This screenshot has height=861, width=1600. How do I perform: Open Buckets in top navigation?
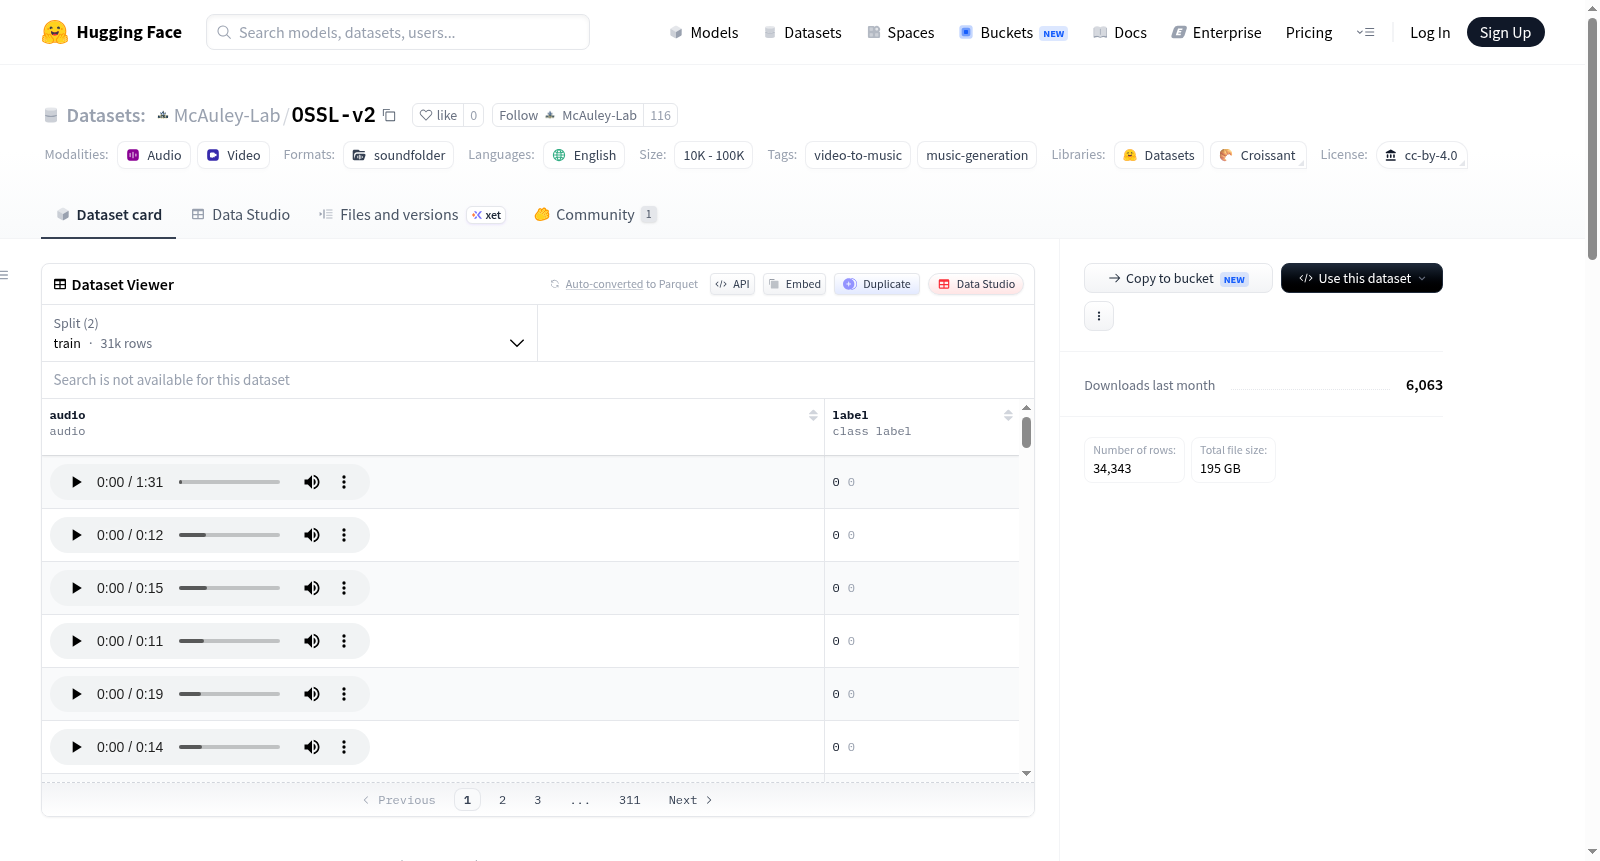[x=1013, y=32]
